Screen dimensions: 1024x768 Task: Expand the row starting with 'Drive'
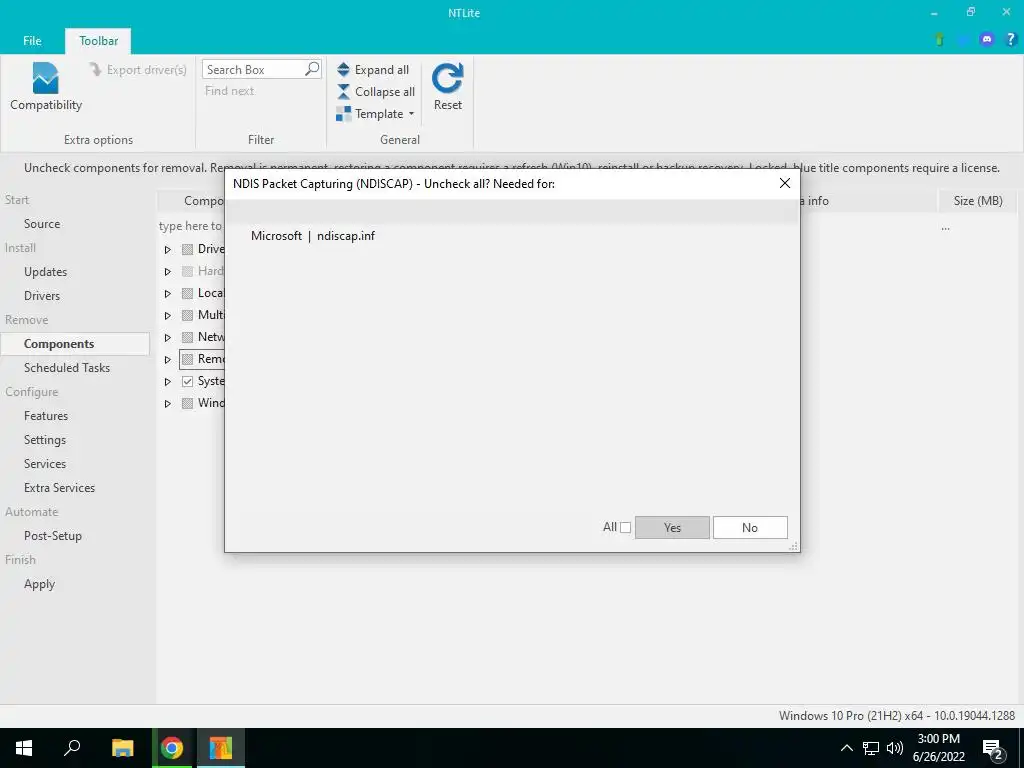[x=168, y=249]
